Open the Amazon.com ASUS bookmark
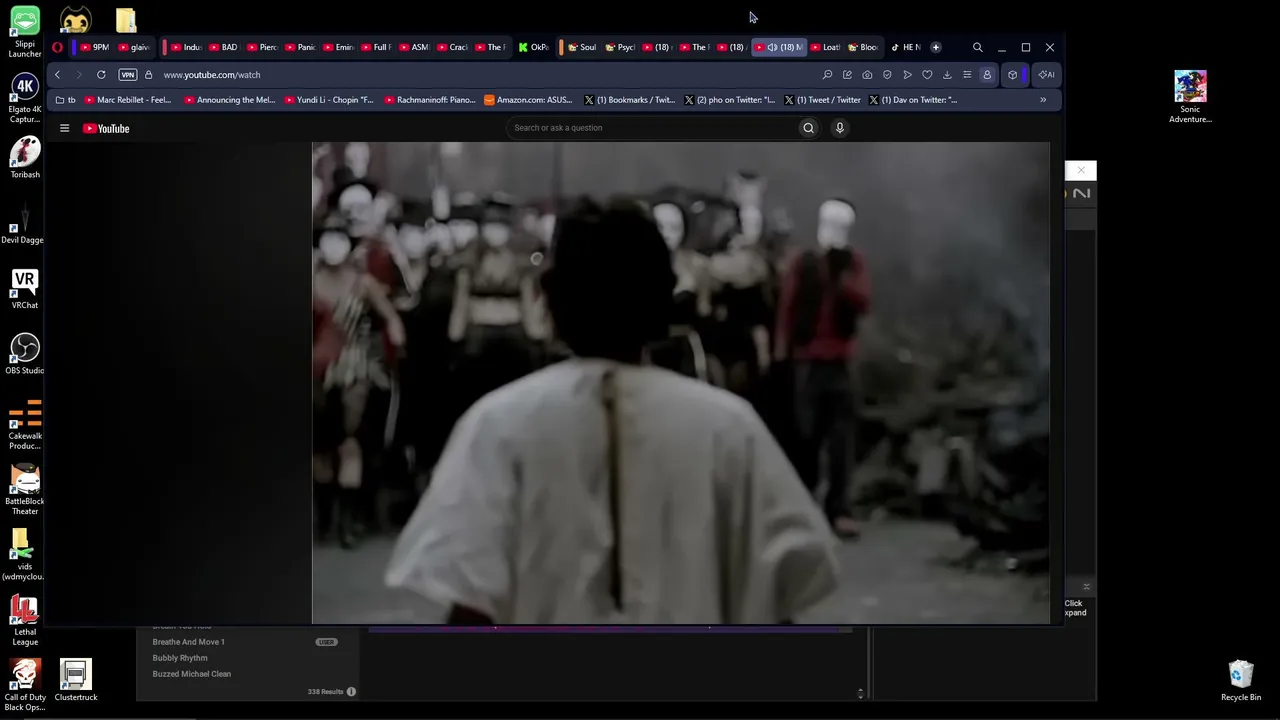Image resolution: width=1280 pixels, height=720 pixels. 528,100
